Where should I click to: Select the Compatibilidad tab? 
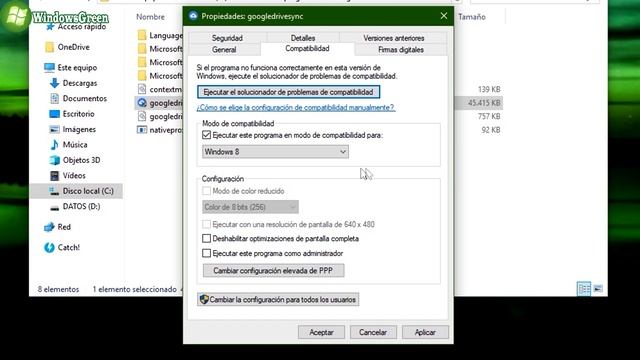point(307,49)
